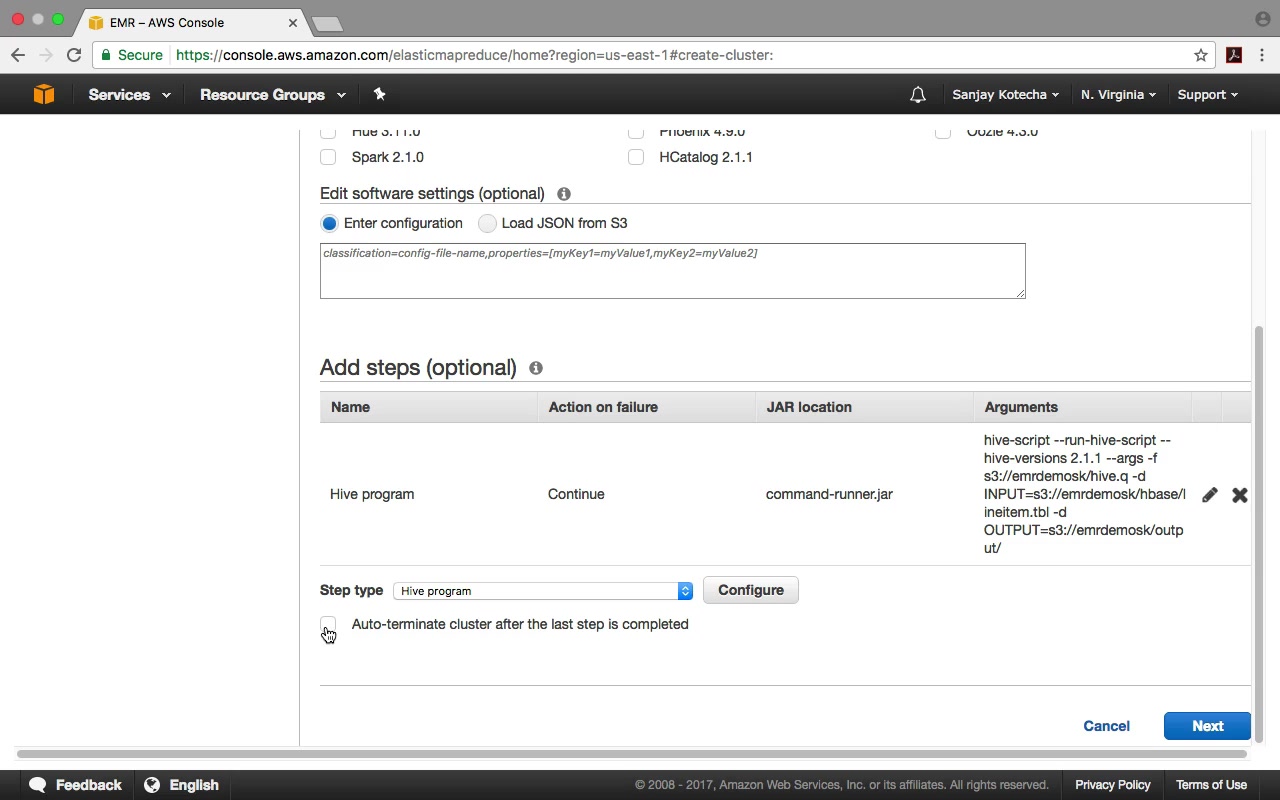
Task: Click inside the software configuration text area
Action: (x=673, y=271)
